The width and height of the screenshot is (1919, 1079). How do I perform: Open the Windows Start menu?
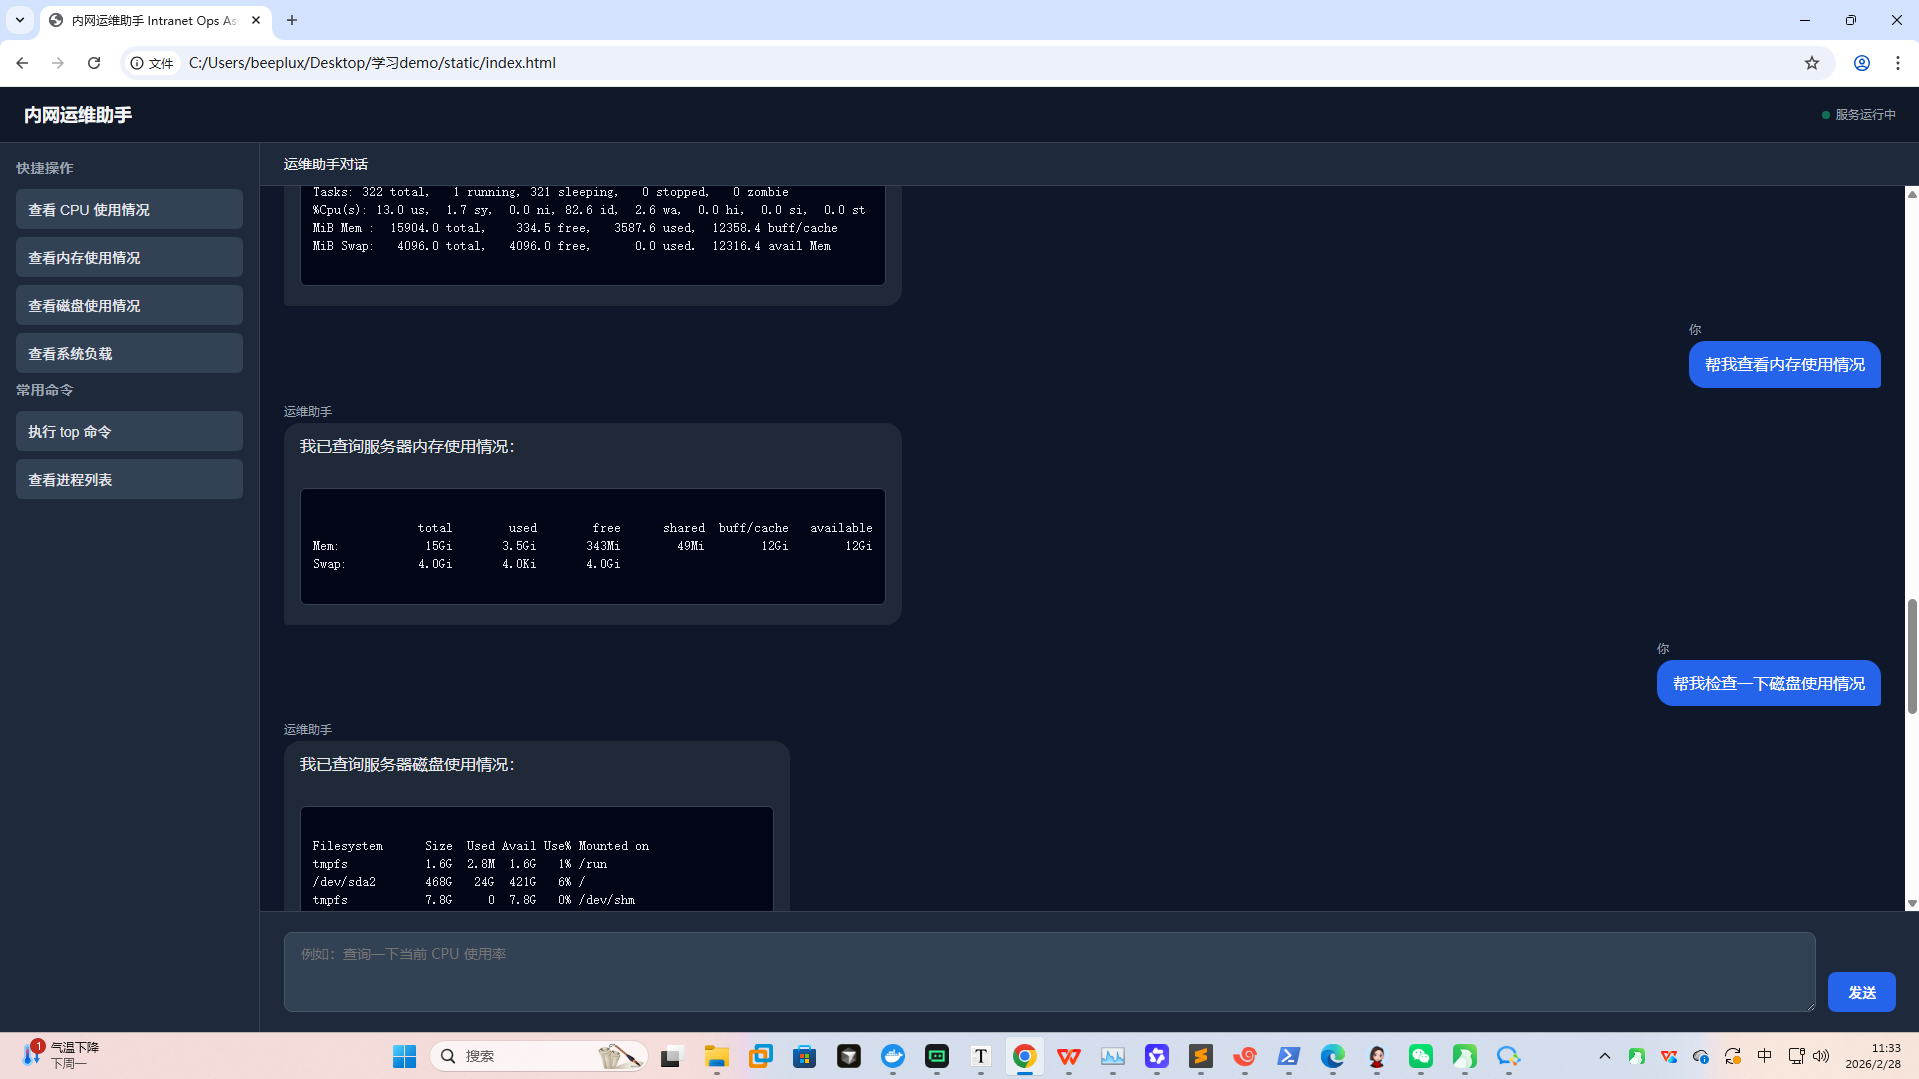(404, 1056)
